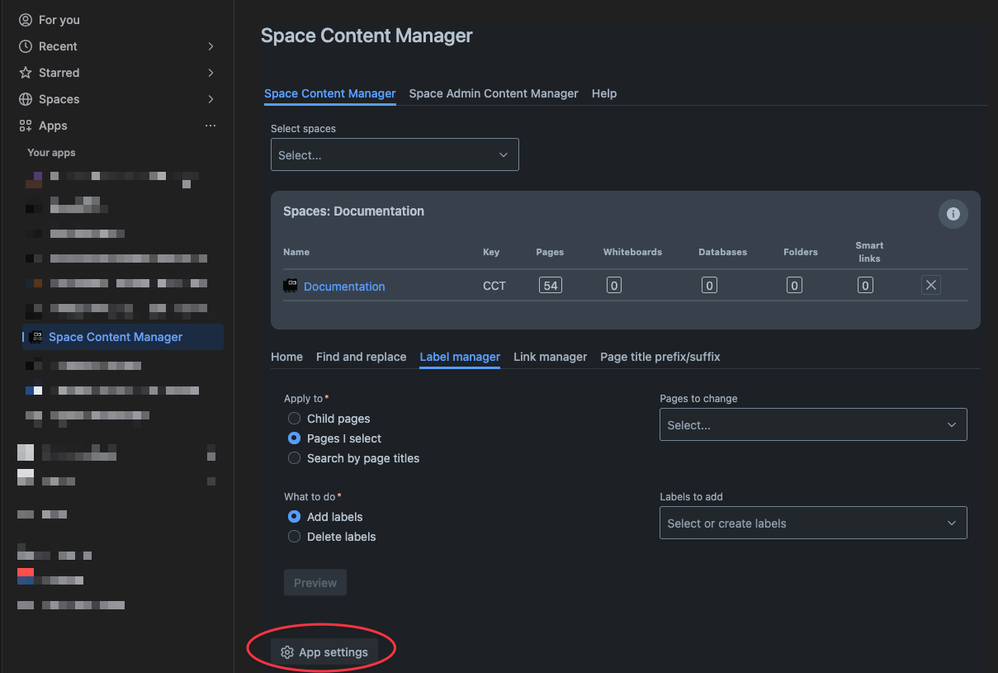Click the Recent clock icon
The image size is (998, 673).
[x=26, y=46]
